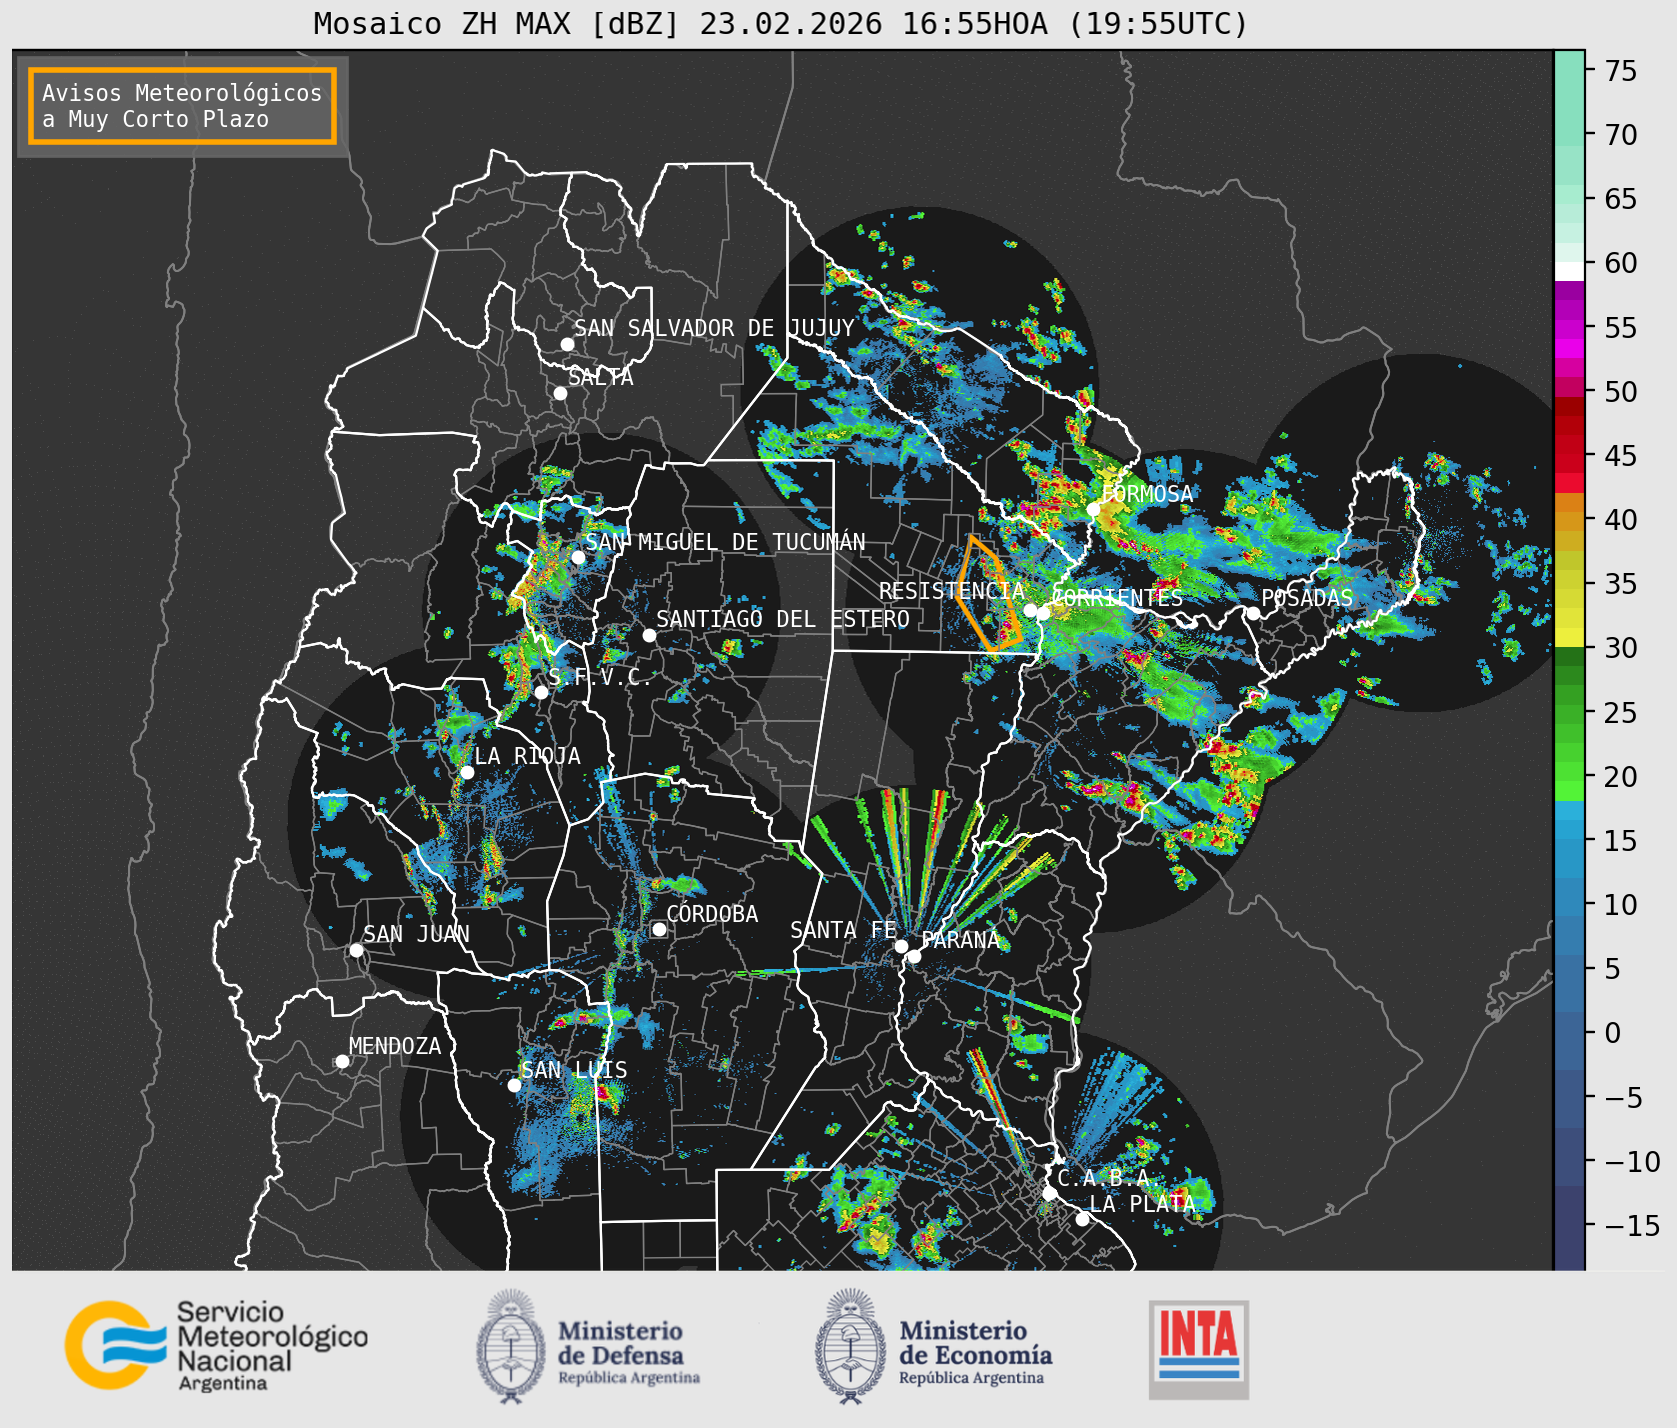
Task: Click the 'SALTA' map label
Action: pyautogui.click(x=601, y=377)
